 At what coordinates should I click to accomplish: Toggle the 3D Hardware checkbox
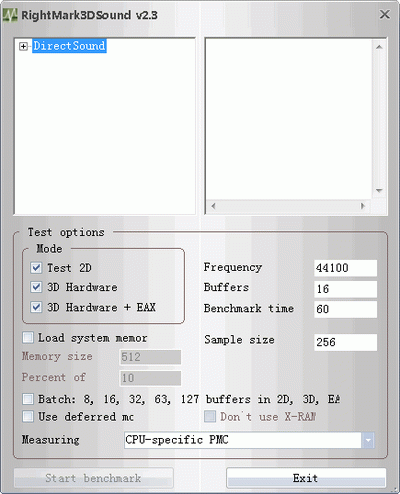[x=36, y=287]
